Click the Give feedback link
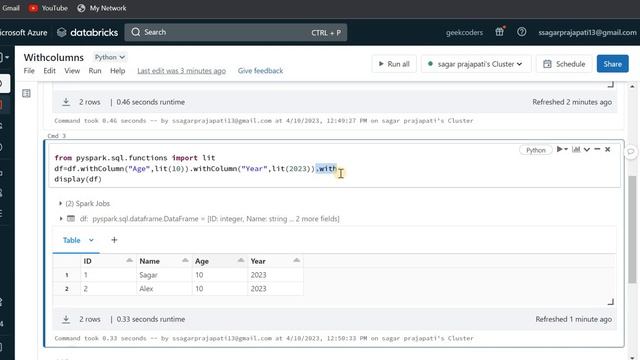The width and height of the screenshot is (640, 360). tap(260, 71)
